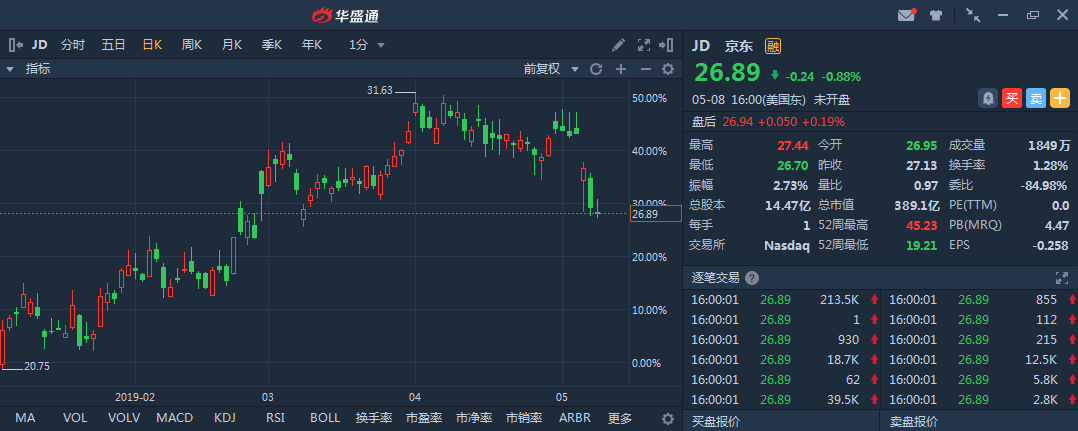This screenshot has height=431, width=1078.
Task: Click the blue 卖 sell button
Action: [x=1036, y=98]
